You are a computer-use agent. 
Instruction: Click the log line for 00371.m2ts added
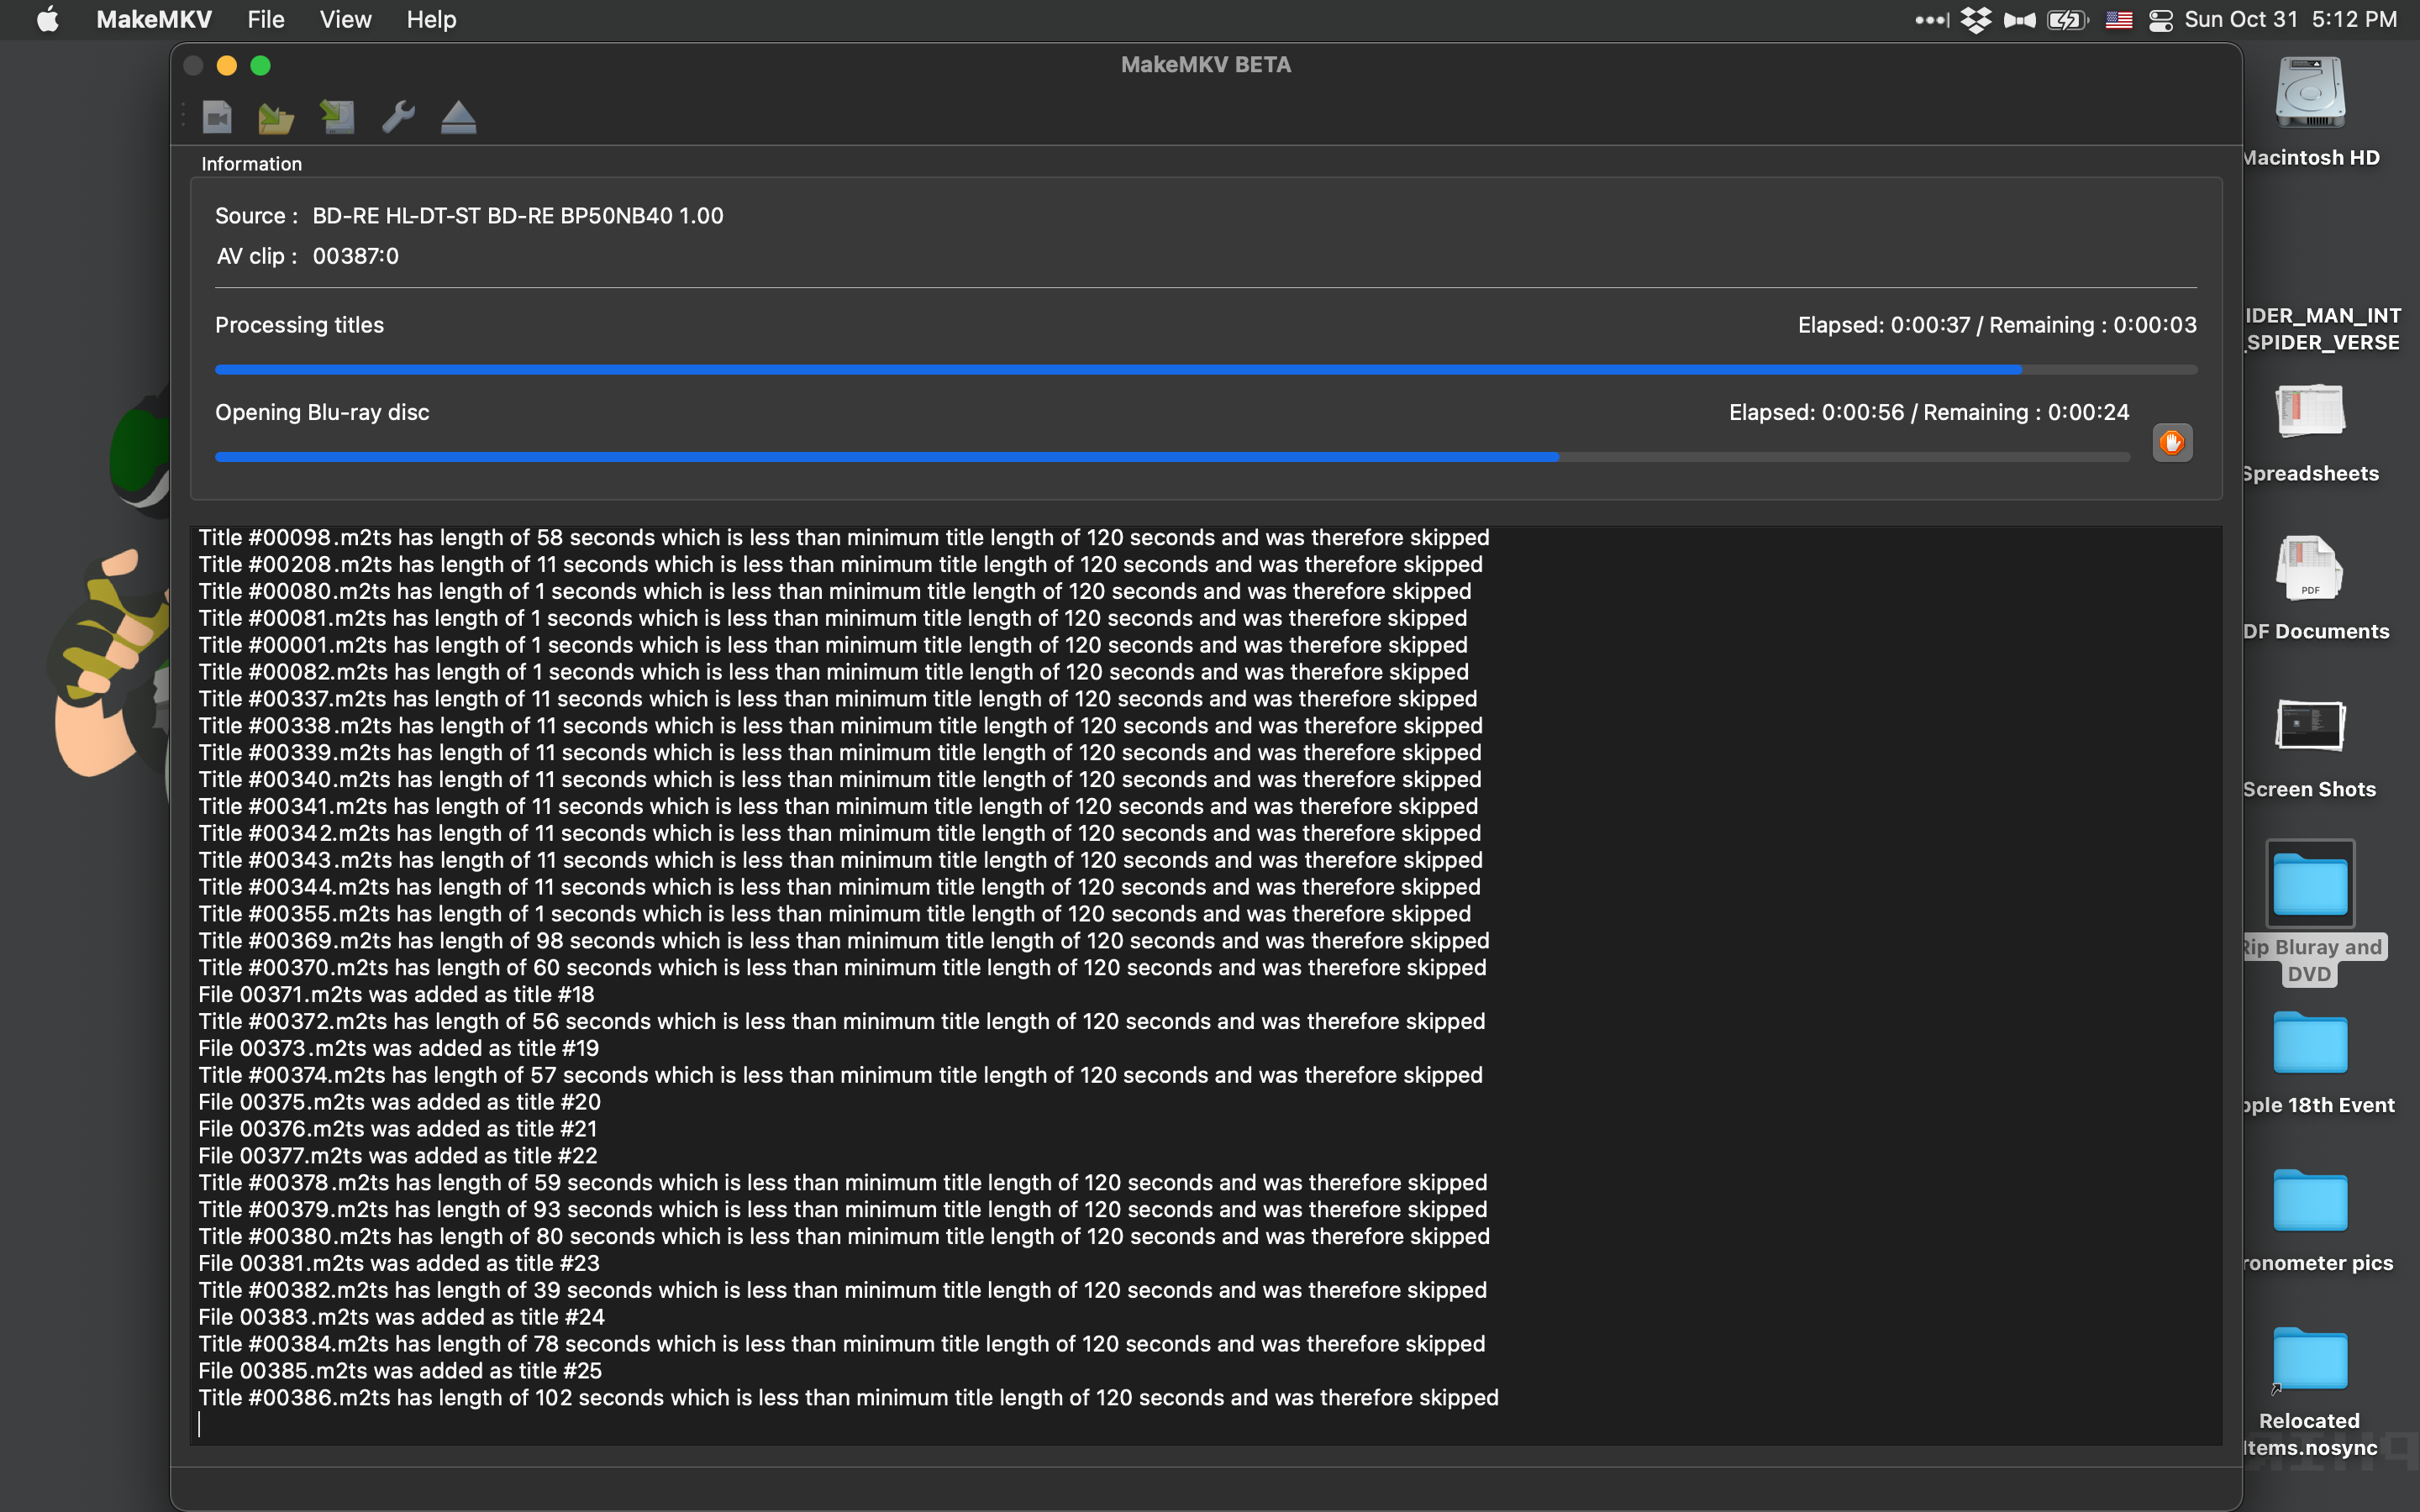point(396,995)
